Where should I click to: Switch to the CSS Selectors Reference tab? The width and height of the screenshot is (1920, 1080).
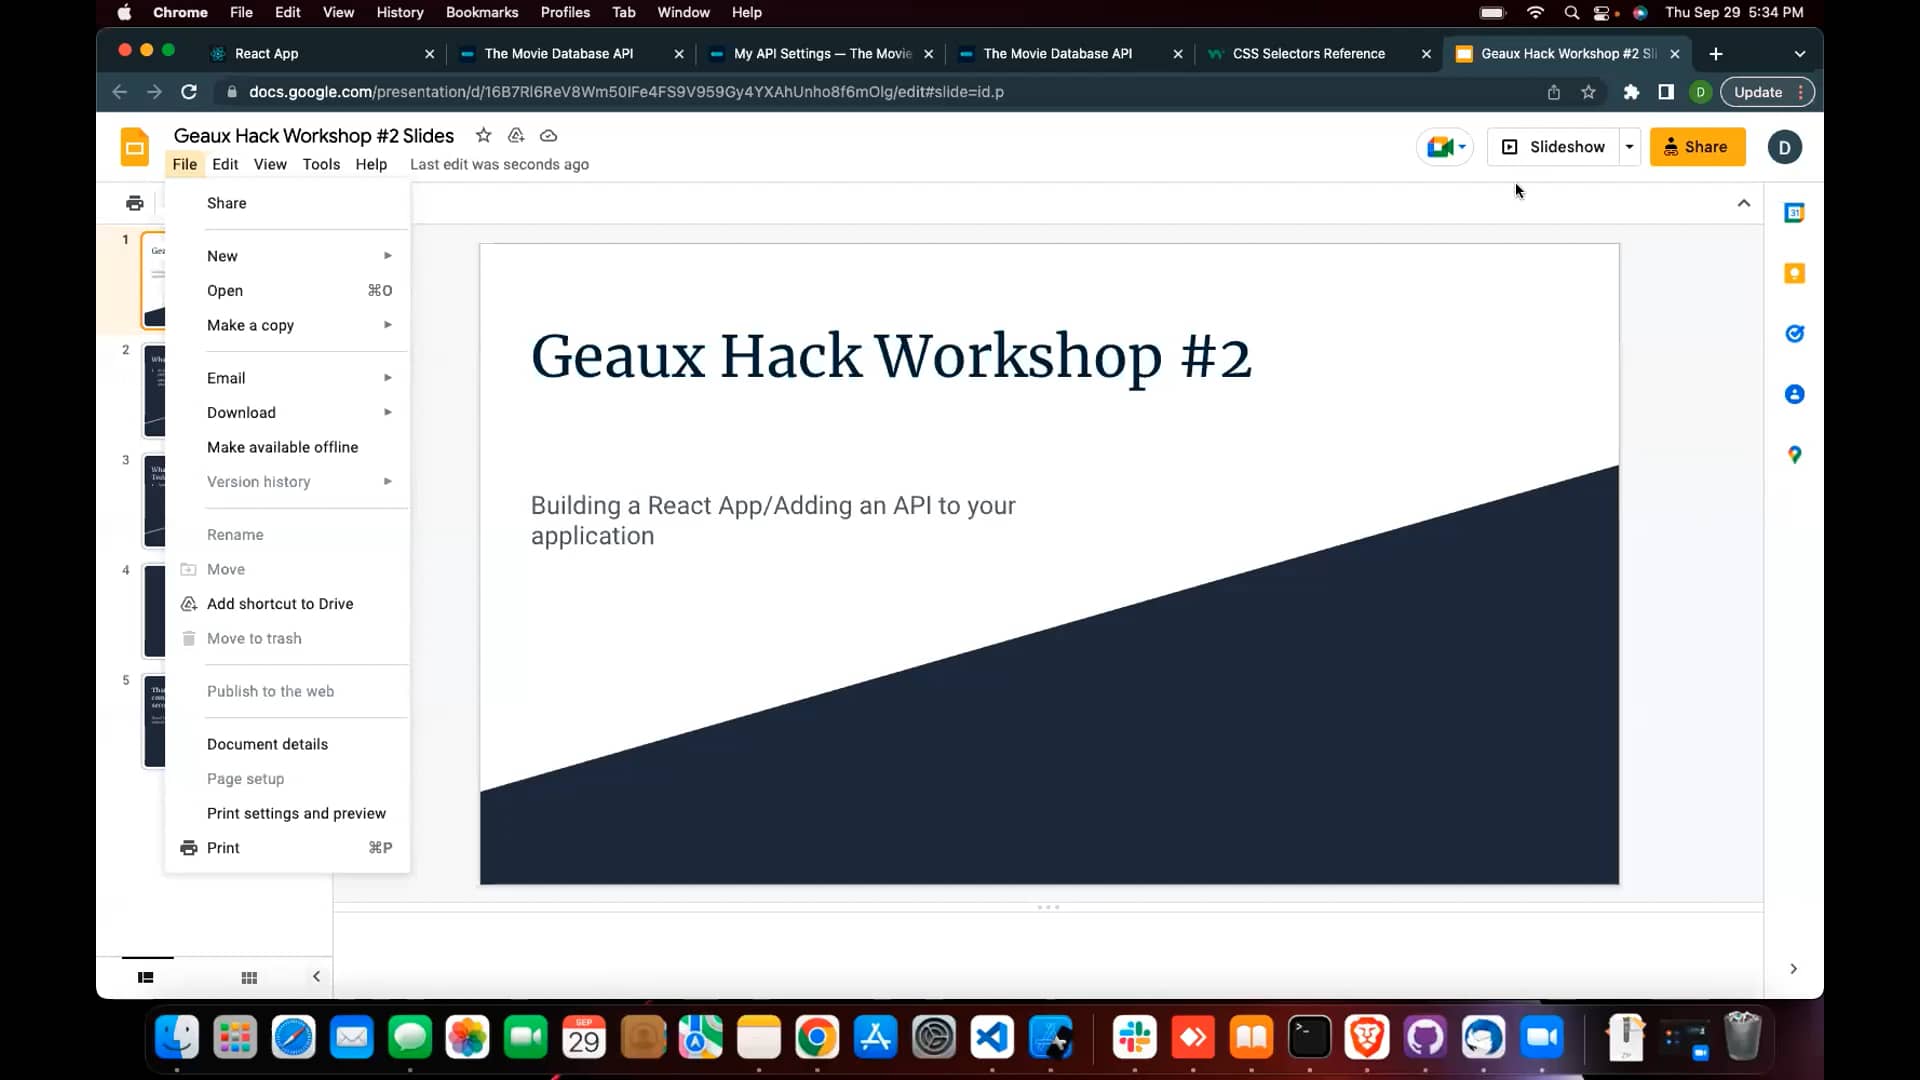[x=1308, y=53]
